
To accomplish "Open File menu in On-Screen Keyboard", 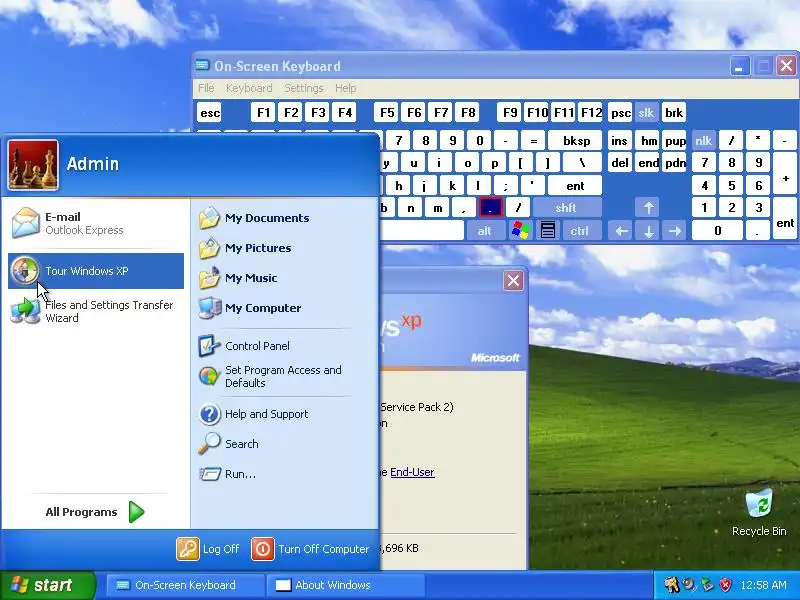I will point(206,88).
